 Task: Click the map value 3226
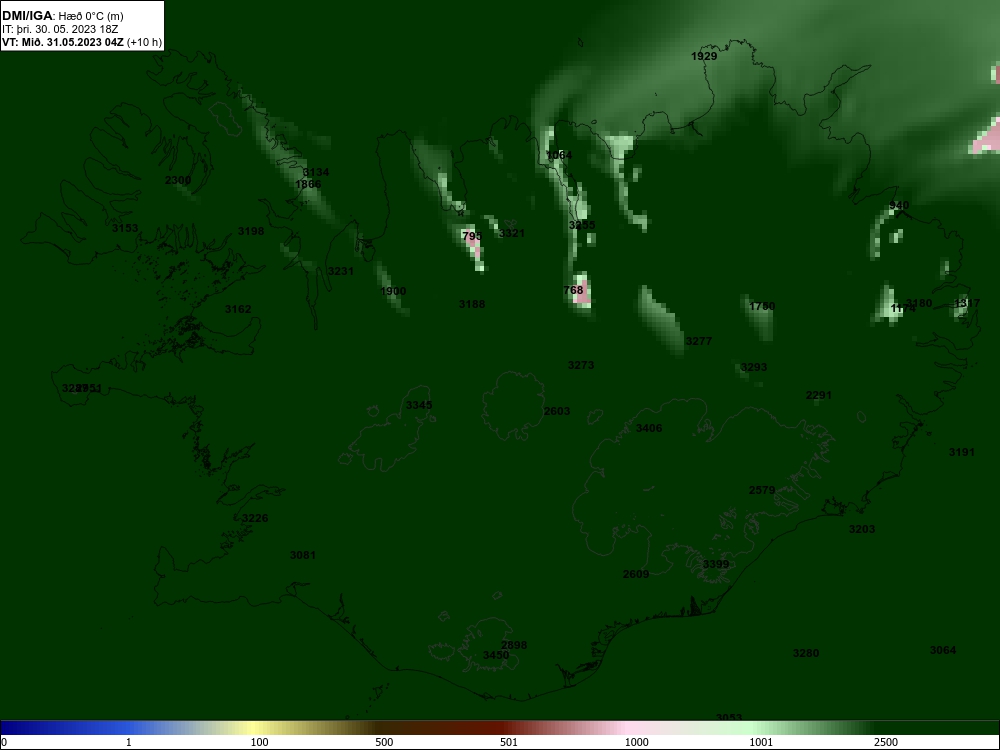pos(255,518)
